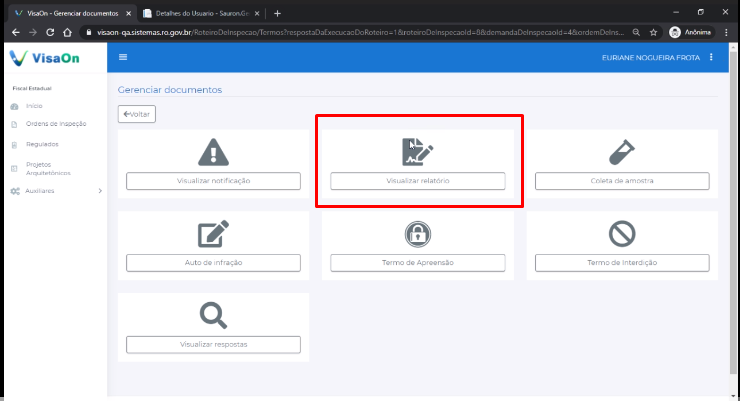Click Auto de infração button

click(213, 262)
